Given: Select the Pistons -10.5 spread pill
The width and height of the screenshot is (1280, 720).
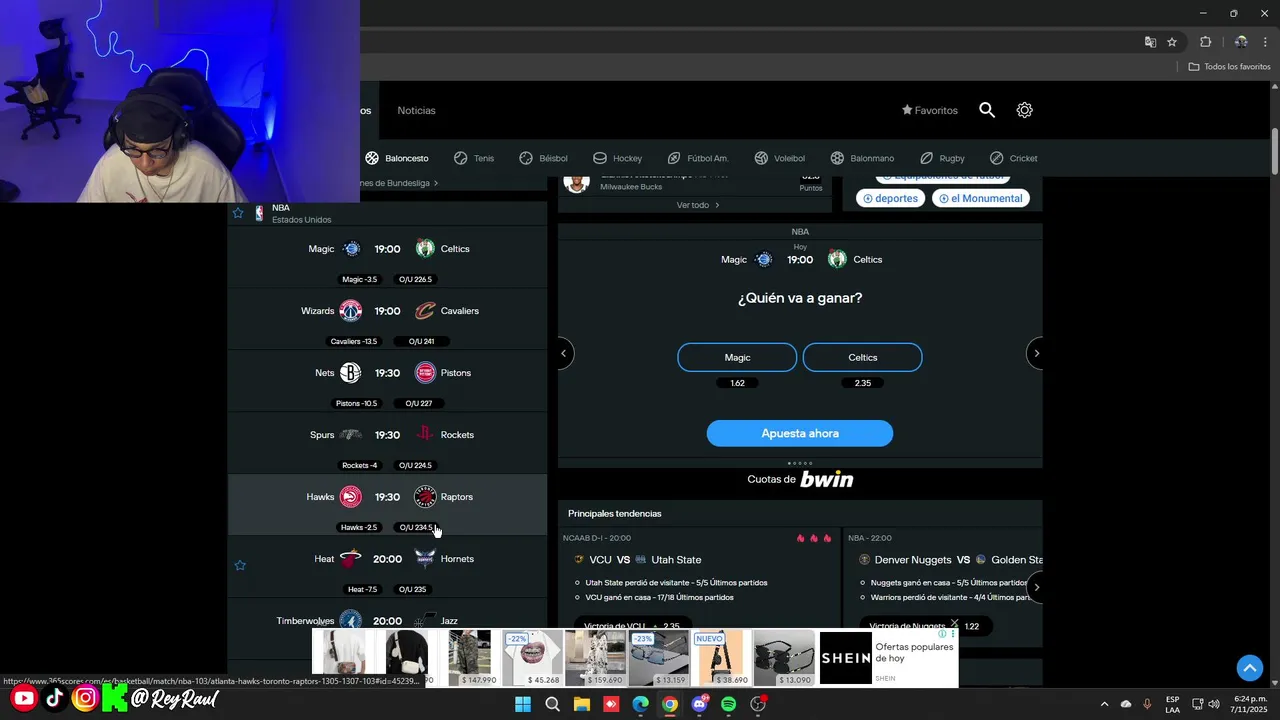Looking at the screenshot, I should tap(357, 403).
